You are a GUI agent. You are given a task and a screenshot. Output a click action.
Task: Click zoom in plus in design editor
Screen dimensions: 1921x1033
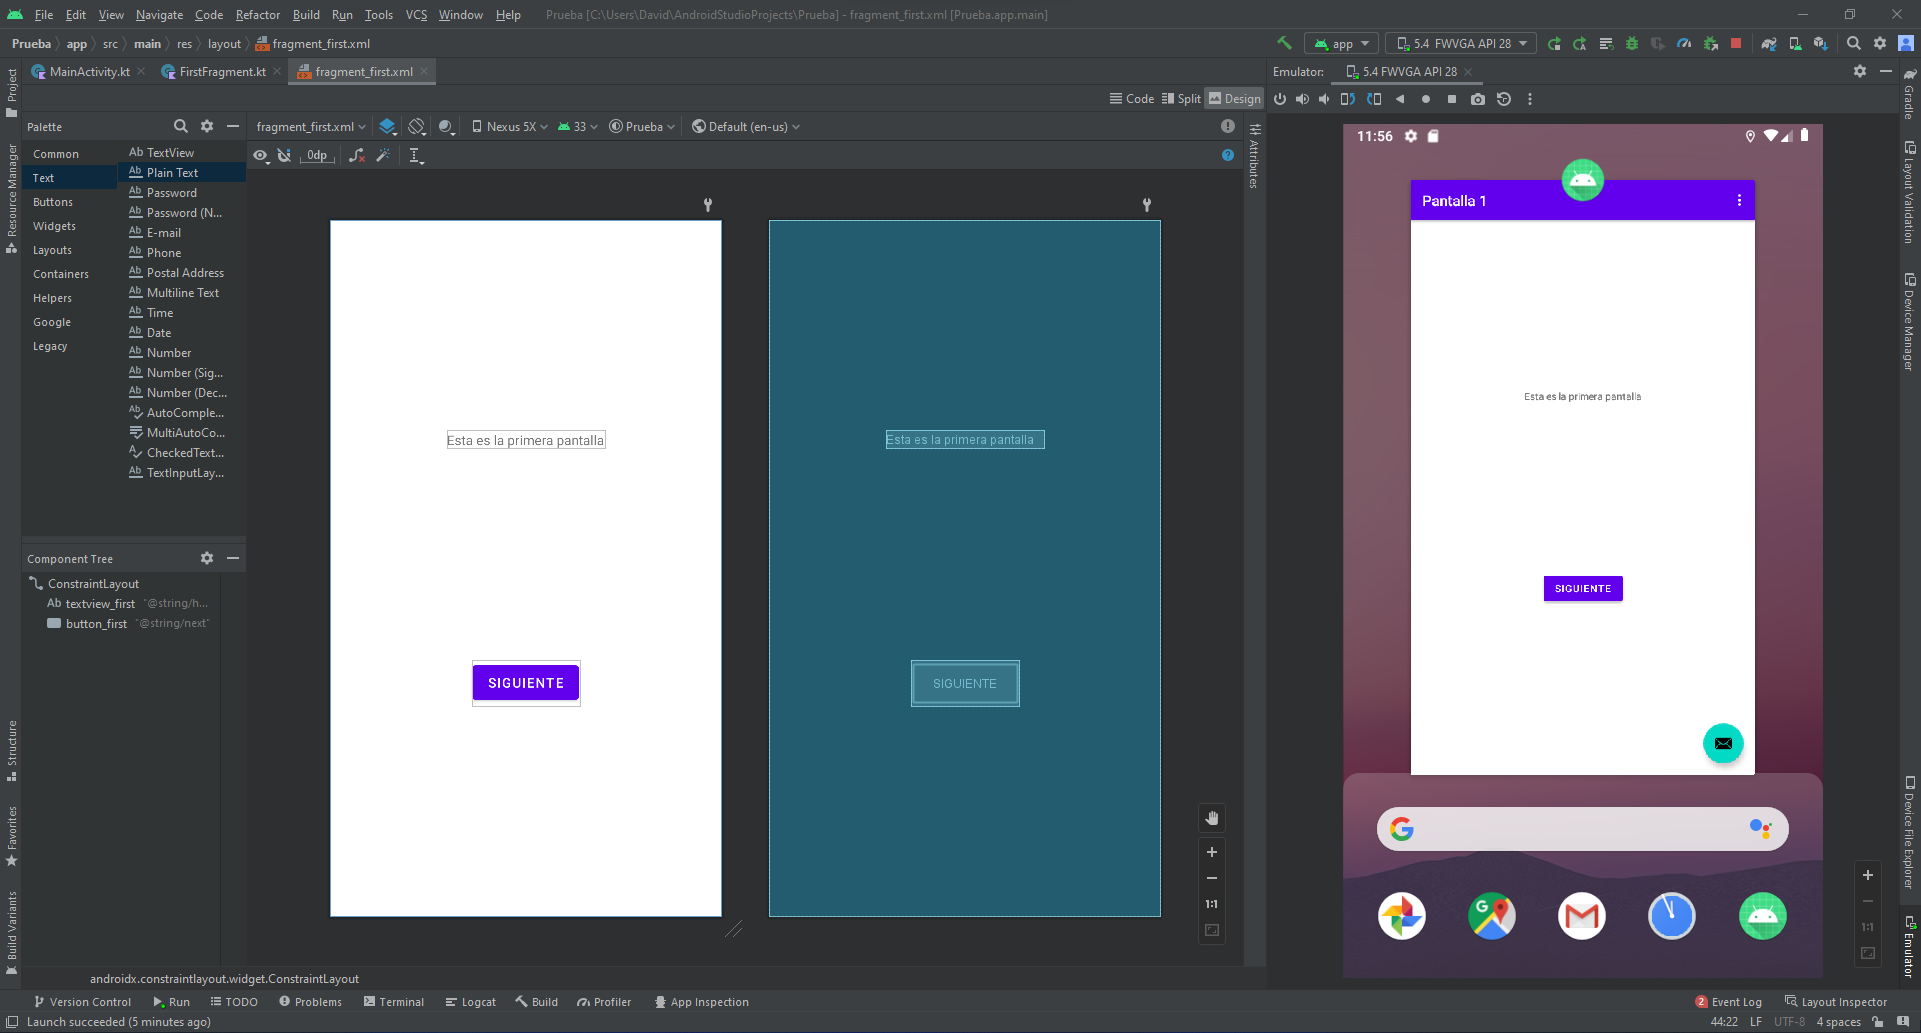(x=1212, y=852)
